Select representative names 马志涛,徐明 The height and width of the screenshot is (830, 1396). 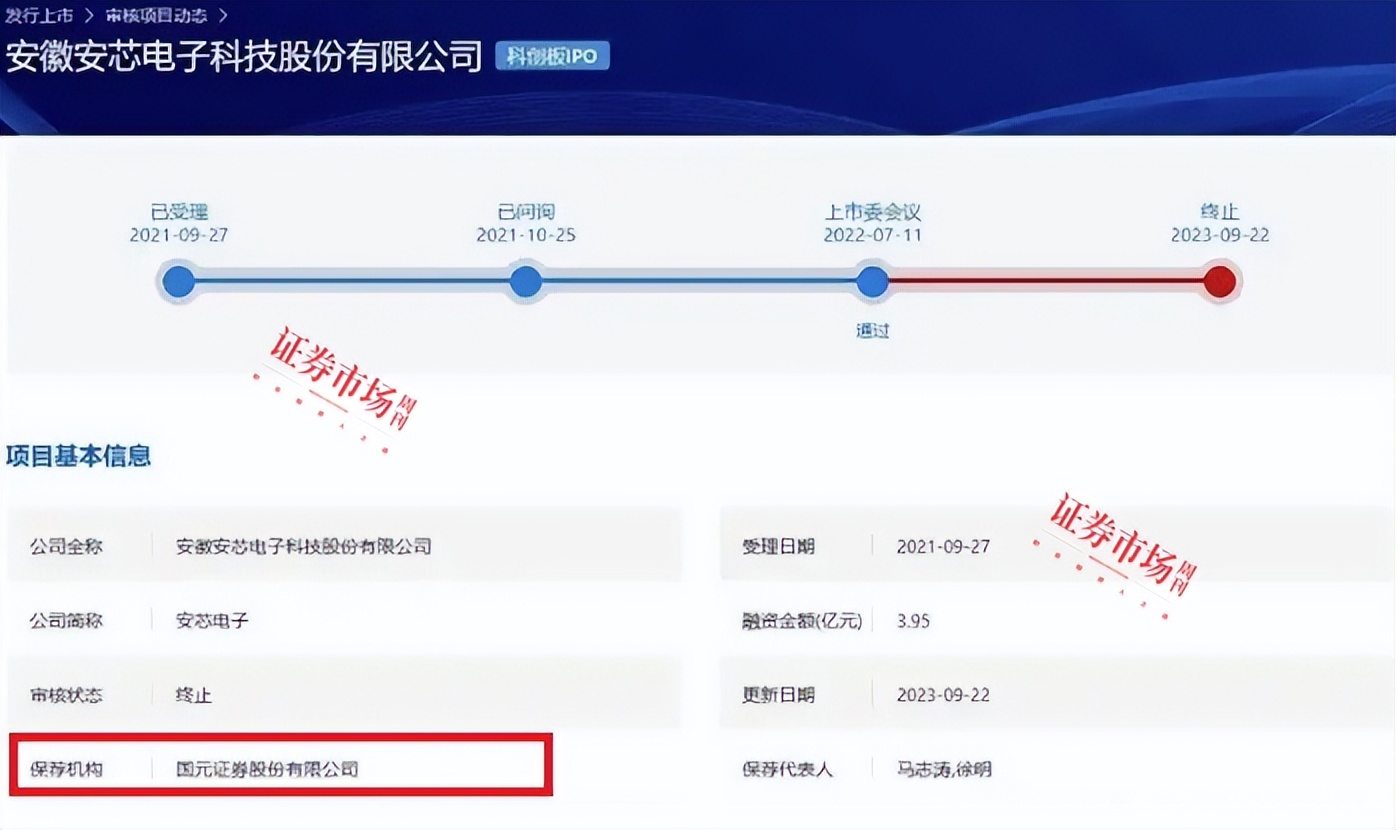click(944, 769)
